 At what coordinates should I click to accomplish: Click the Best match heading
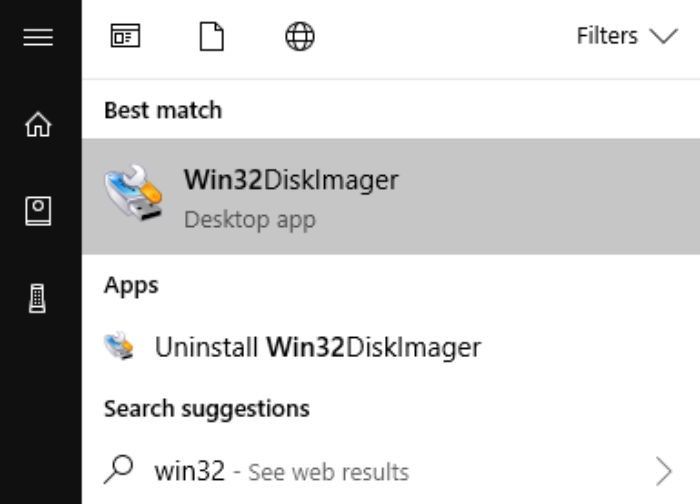(163, 109)
